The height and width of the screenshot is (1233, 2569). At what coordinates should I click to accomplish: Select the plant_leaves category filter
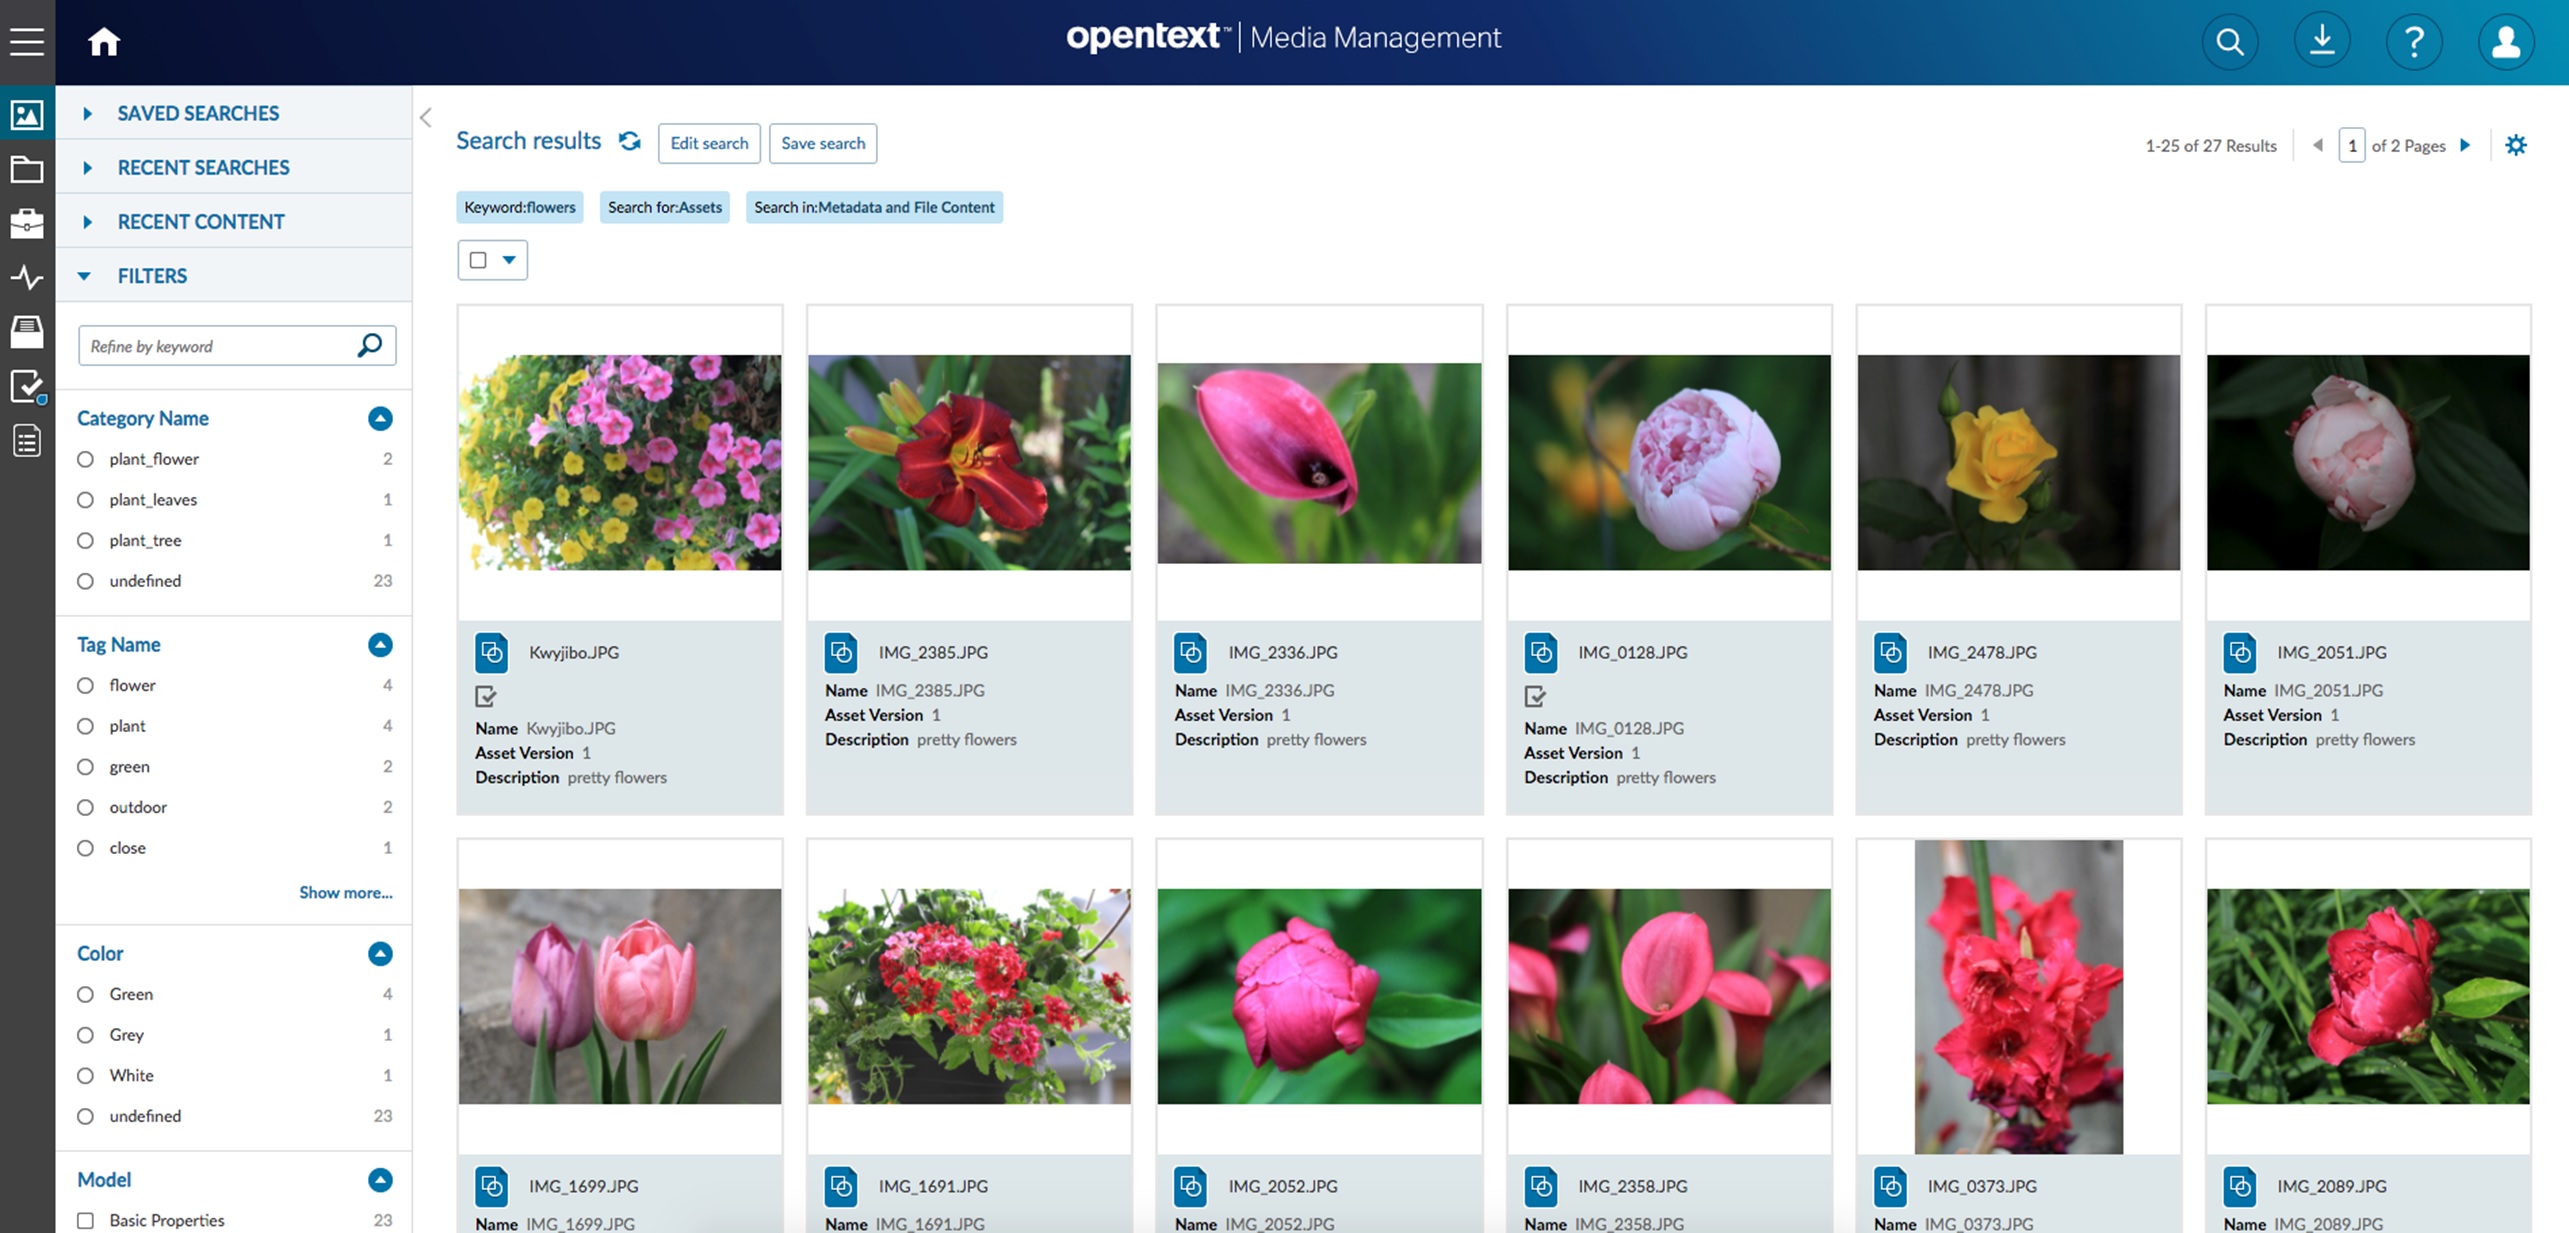pos(85,500)
